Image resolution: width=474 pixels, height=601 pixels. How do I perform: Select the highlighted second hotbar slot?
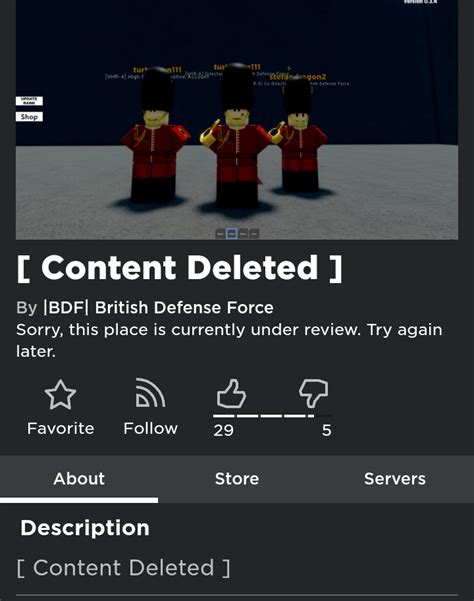coord(231,233)
